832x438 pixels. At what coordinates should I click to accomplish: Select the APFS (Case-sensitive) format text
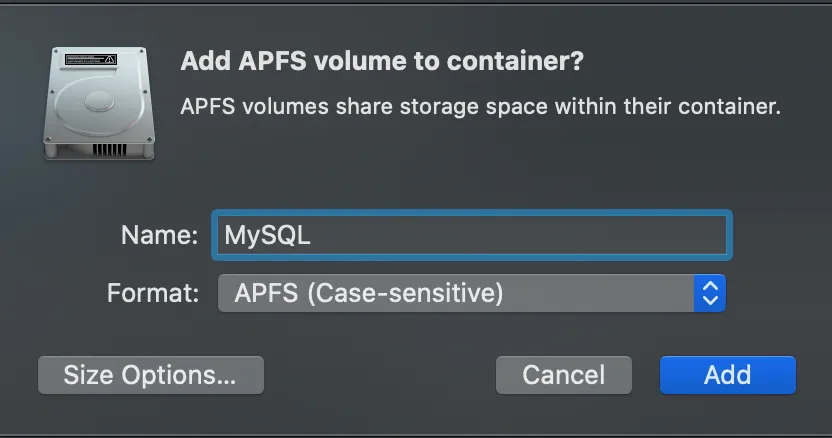coord(368,293)
